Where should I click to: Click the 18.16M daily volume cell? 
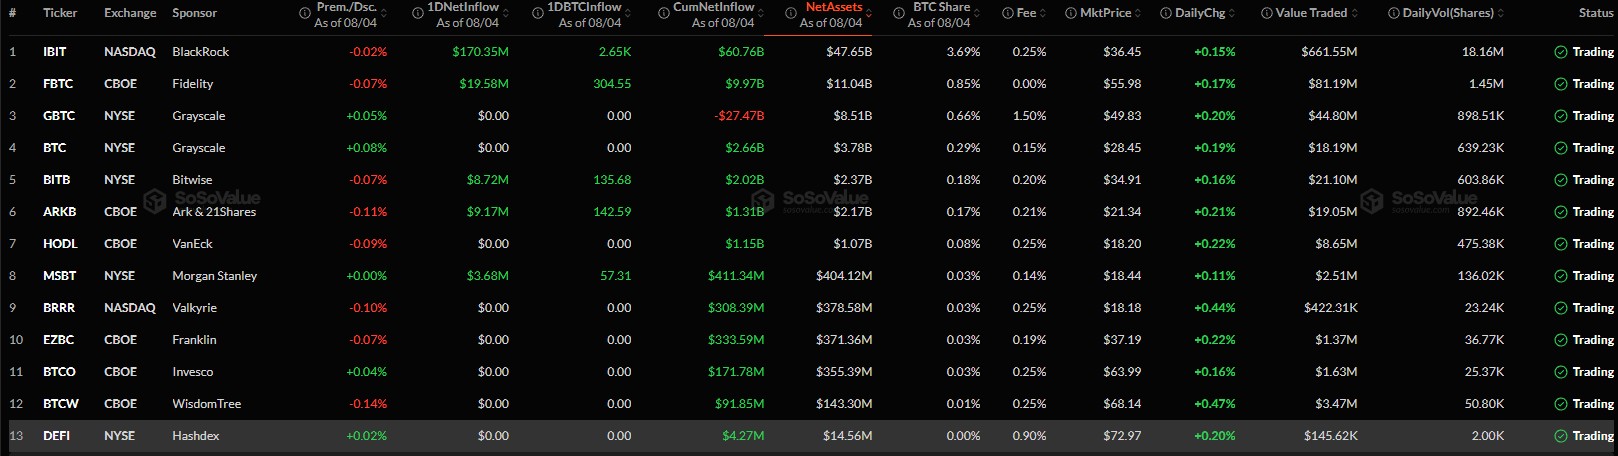tap(1482, 52)
